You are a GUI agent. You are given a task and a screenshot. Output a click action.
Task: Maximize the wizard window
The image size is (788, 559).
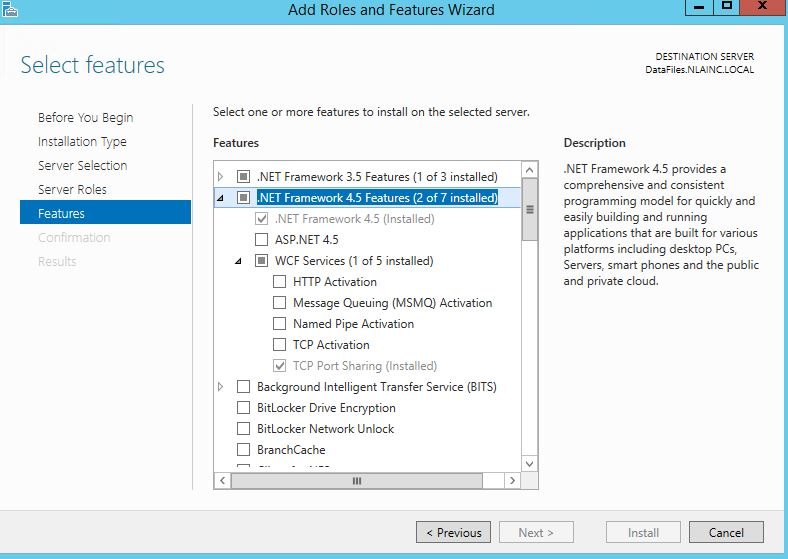[x=727, y=7]
